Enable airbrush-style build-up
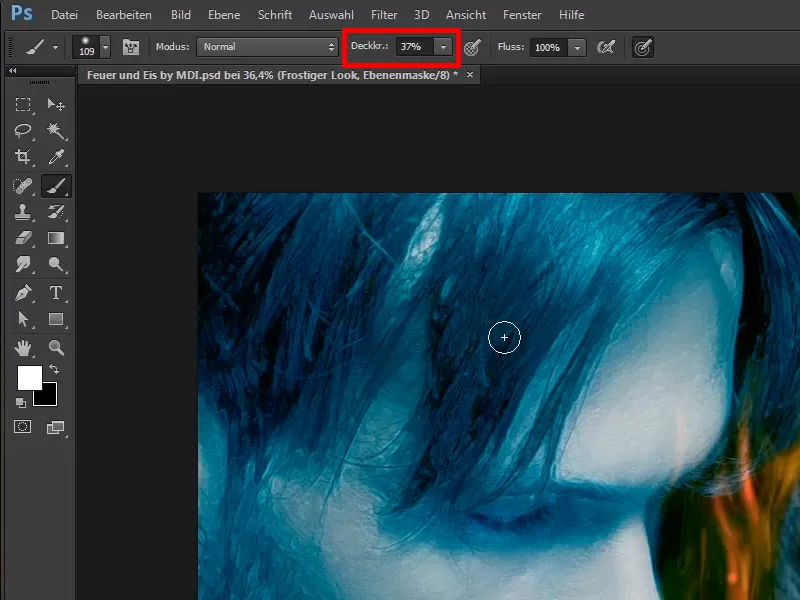800x600 pixels. pos(606,47)
